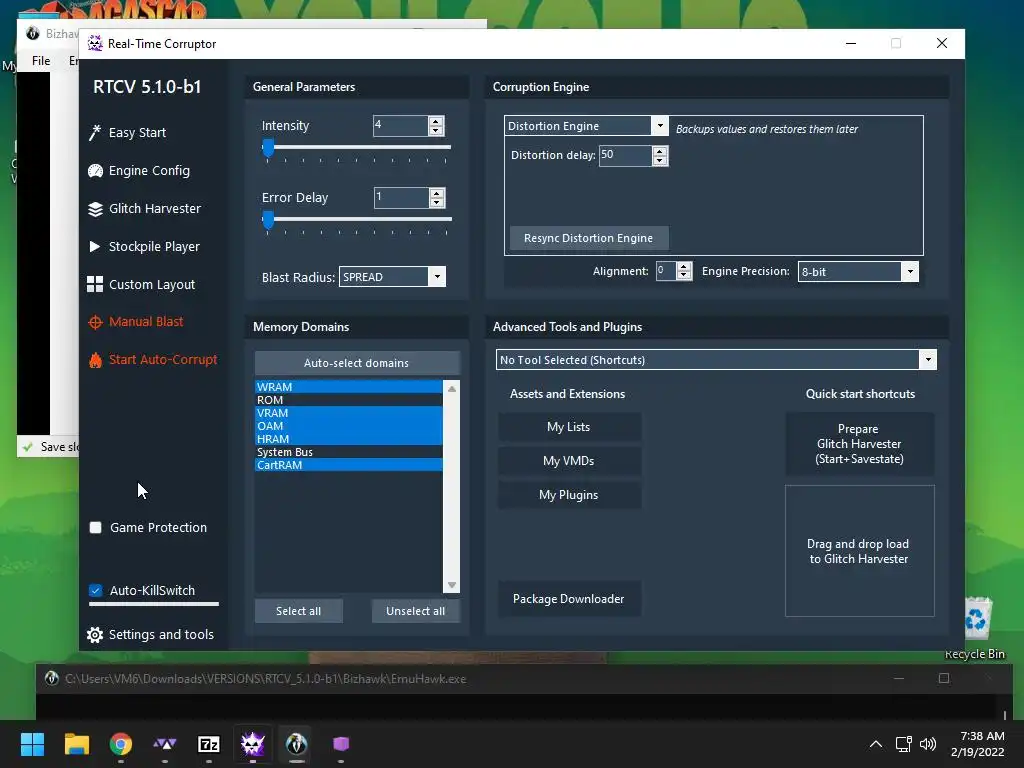The width and height of the screenshot is (1024, 768).
Task: Open network icon in system tray
Action: coord(903,744)
